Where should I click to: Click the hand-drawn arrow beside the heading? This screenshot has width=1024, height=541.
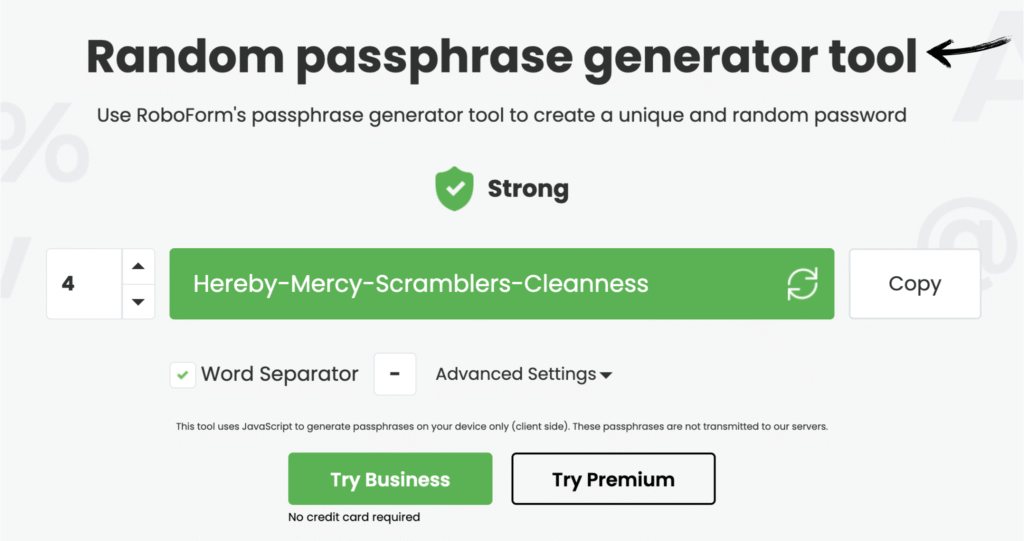click(x=969, y=50)
